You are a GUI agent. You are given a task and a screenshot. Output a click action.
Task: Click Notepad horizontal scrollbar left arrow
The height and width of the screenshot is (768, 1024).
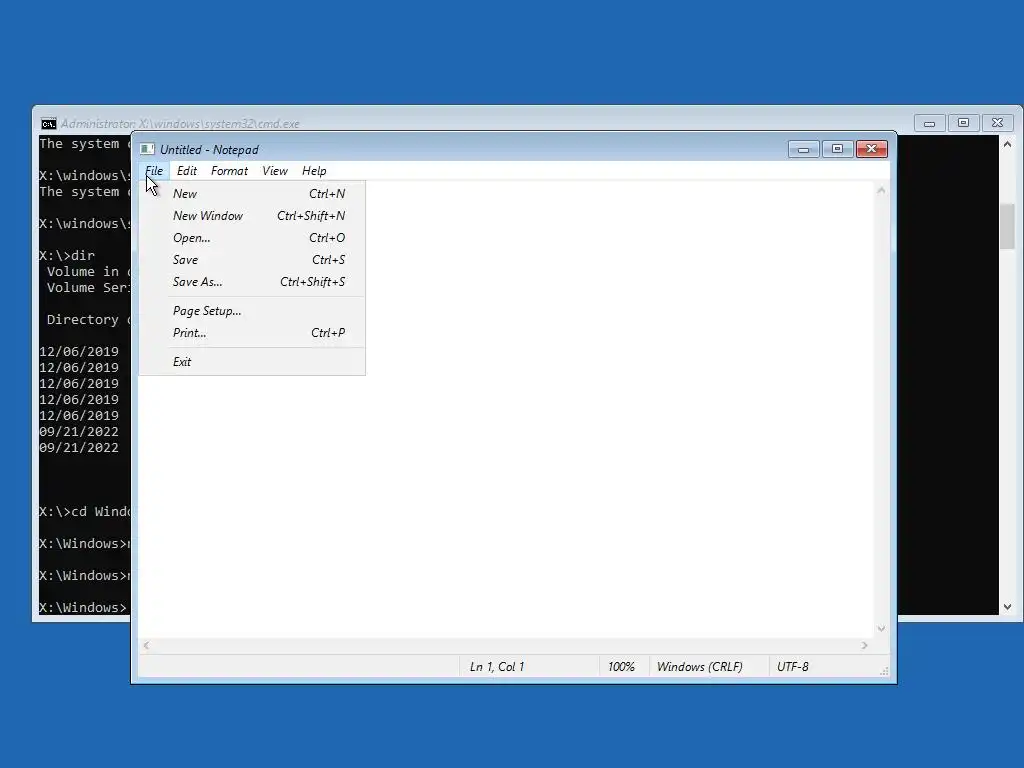(146, 645)
